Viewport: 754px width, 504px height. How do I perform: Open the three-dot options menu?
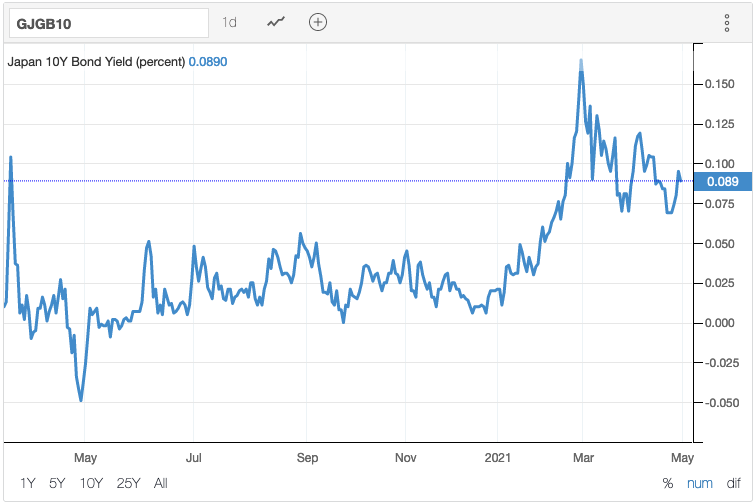(x=727, y=23)
